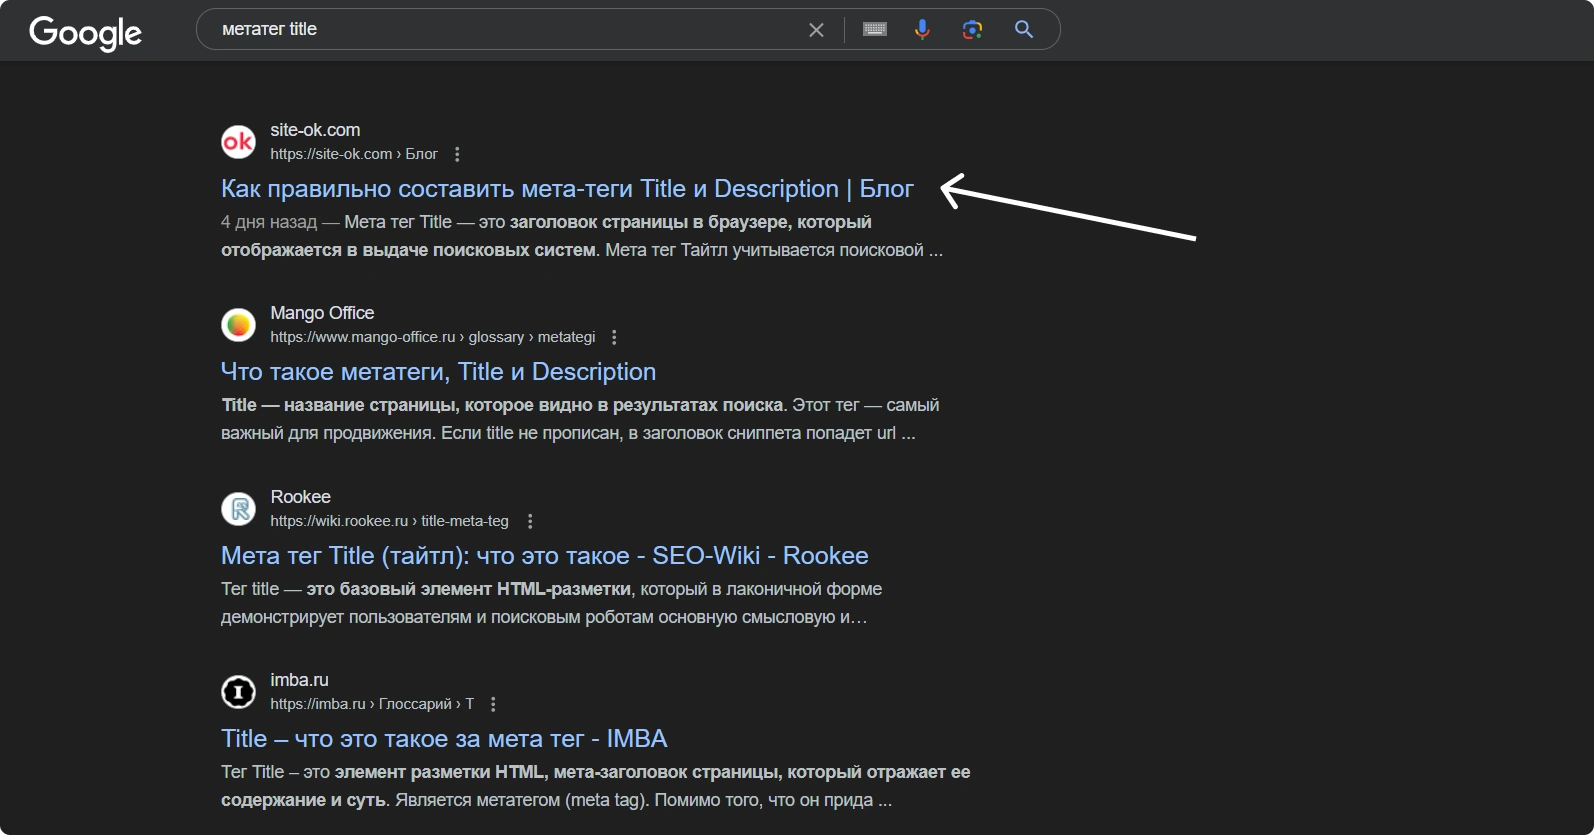This screenshot has height=835, width=1594.
Task: Click the imba.ru favicon
Action: 238,691
